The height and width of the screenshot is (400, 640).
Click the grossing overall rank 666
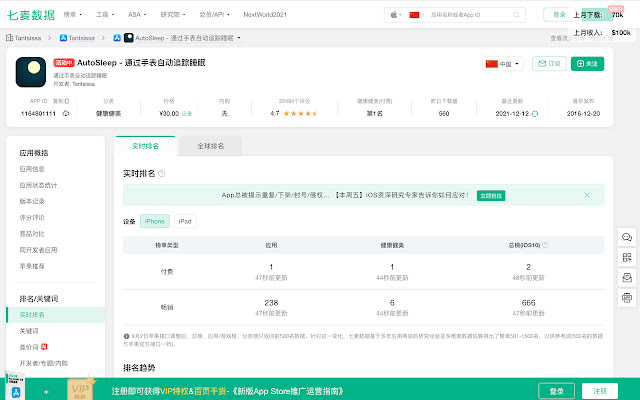point(528,303)
